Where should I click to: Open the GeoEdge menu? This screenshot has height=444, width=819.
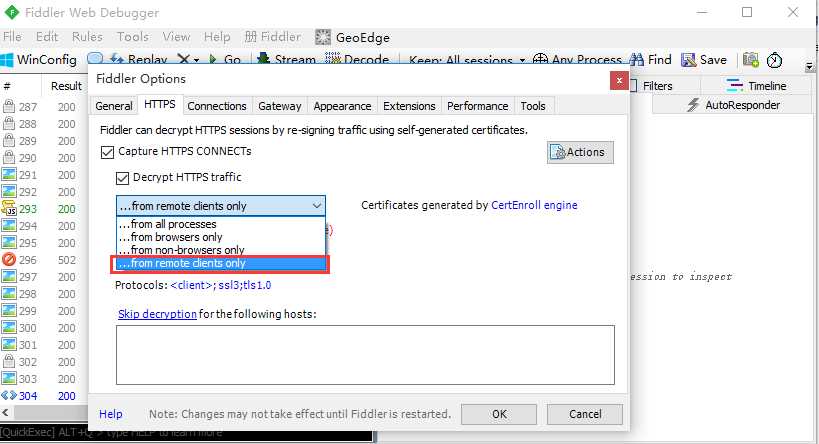(x=353, y=37)
